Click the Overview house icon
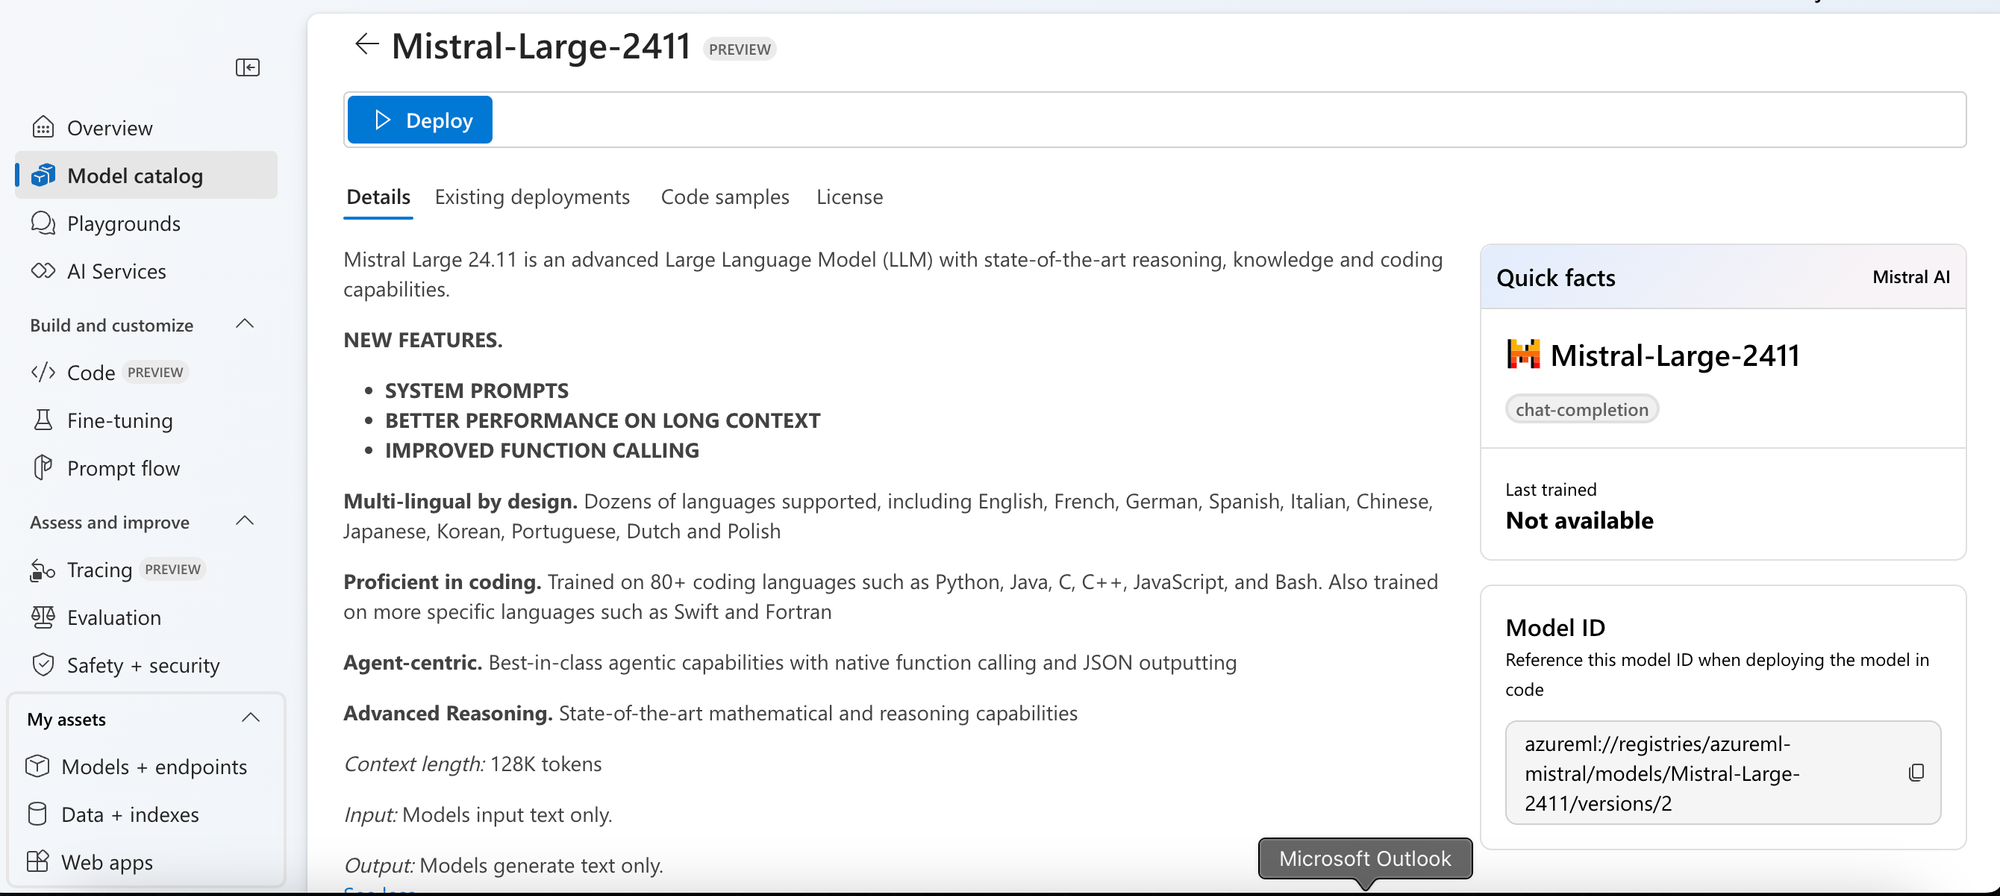Image resolution: width=2000 pixels, height=896 pixels. (x=43, y=127)
